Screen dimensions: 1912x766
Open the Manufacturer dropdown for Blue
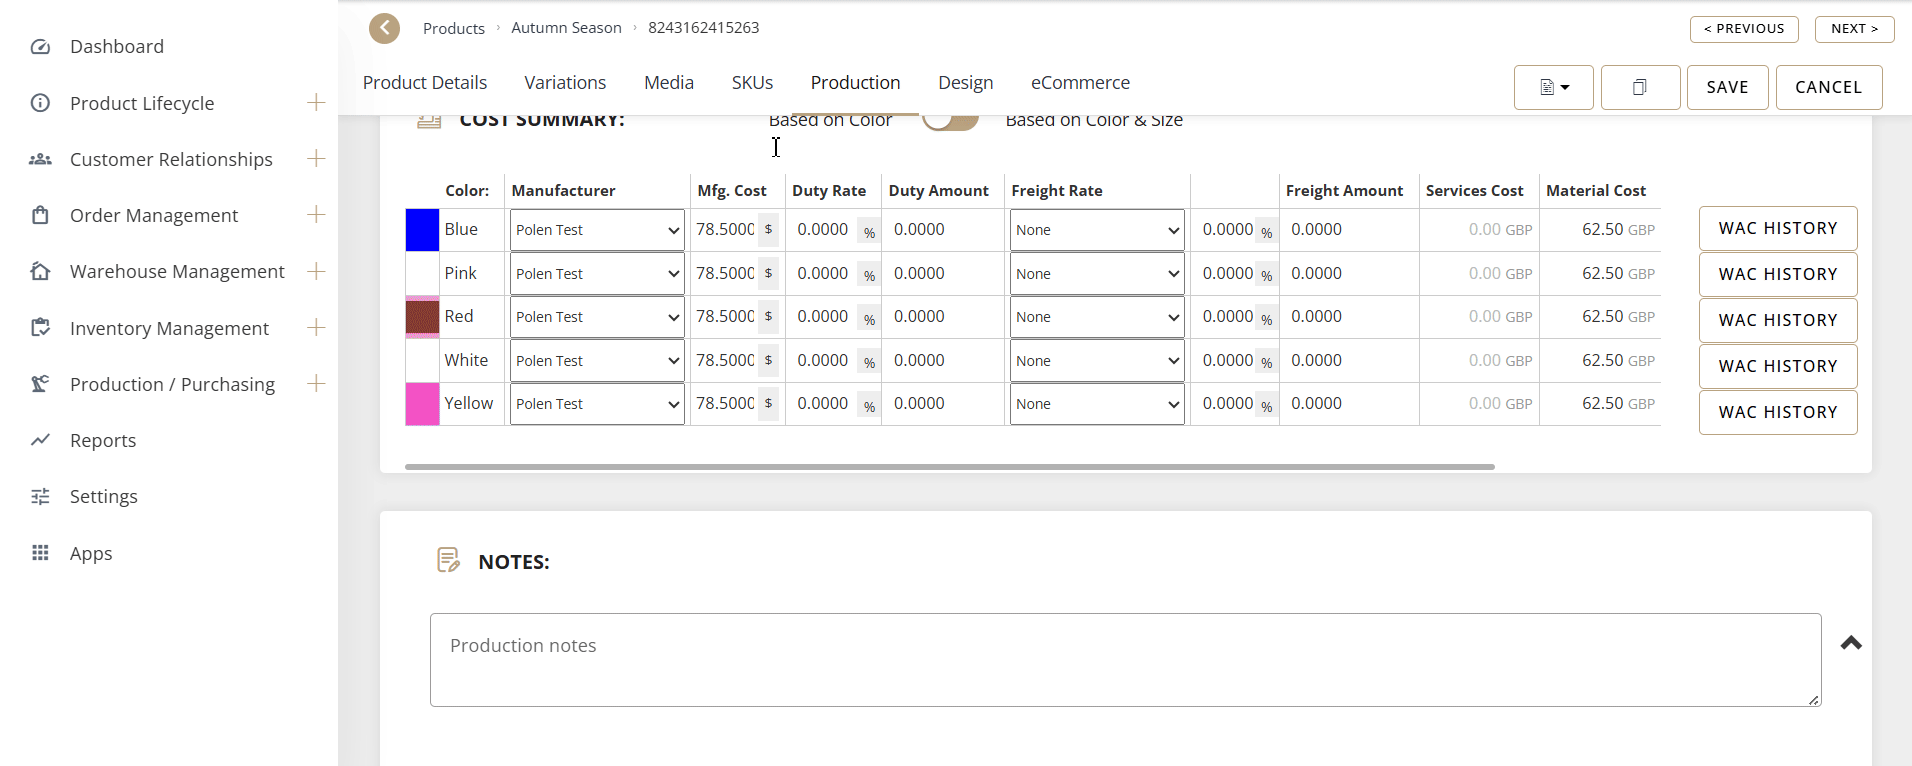click(597, 230)
